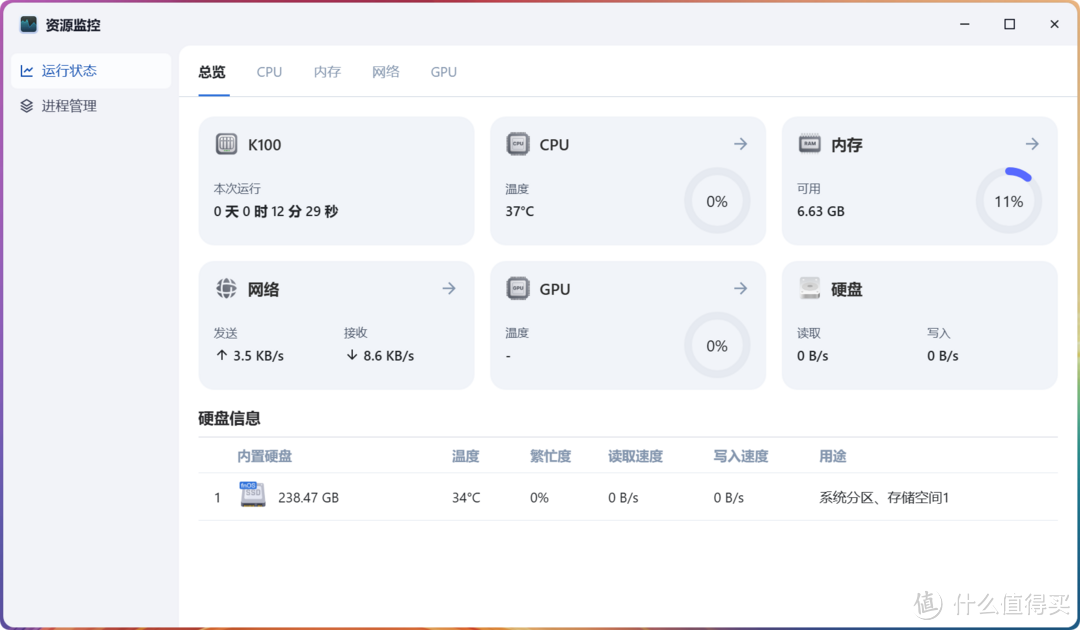Image resolution: width=1080 pixels, height=630 pixels.
Task: Switch to the 内存 tab
Action: tap(327, 71)
